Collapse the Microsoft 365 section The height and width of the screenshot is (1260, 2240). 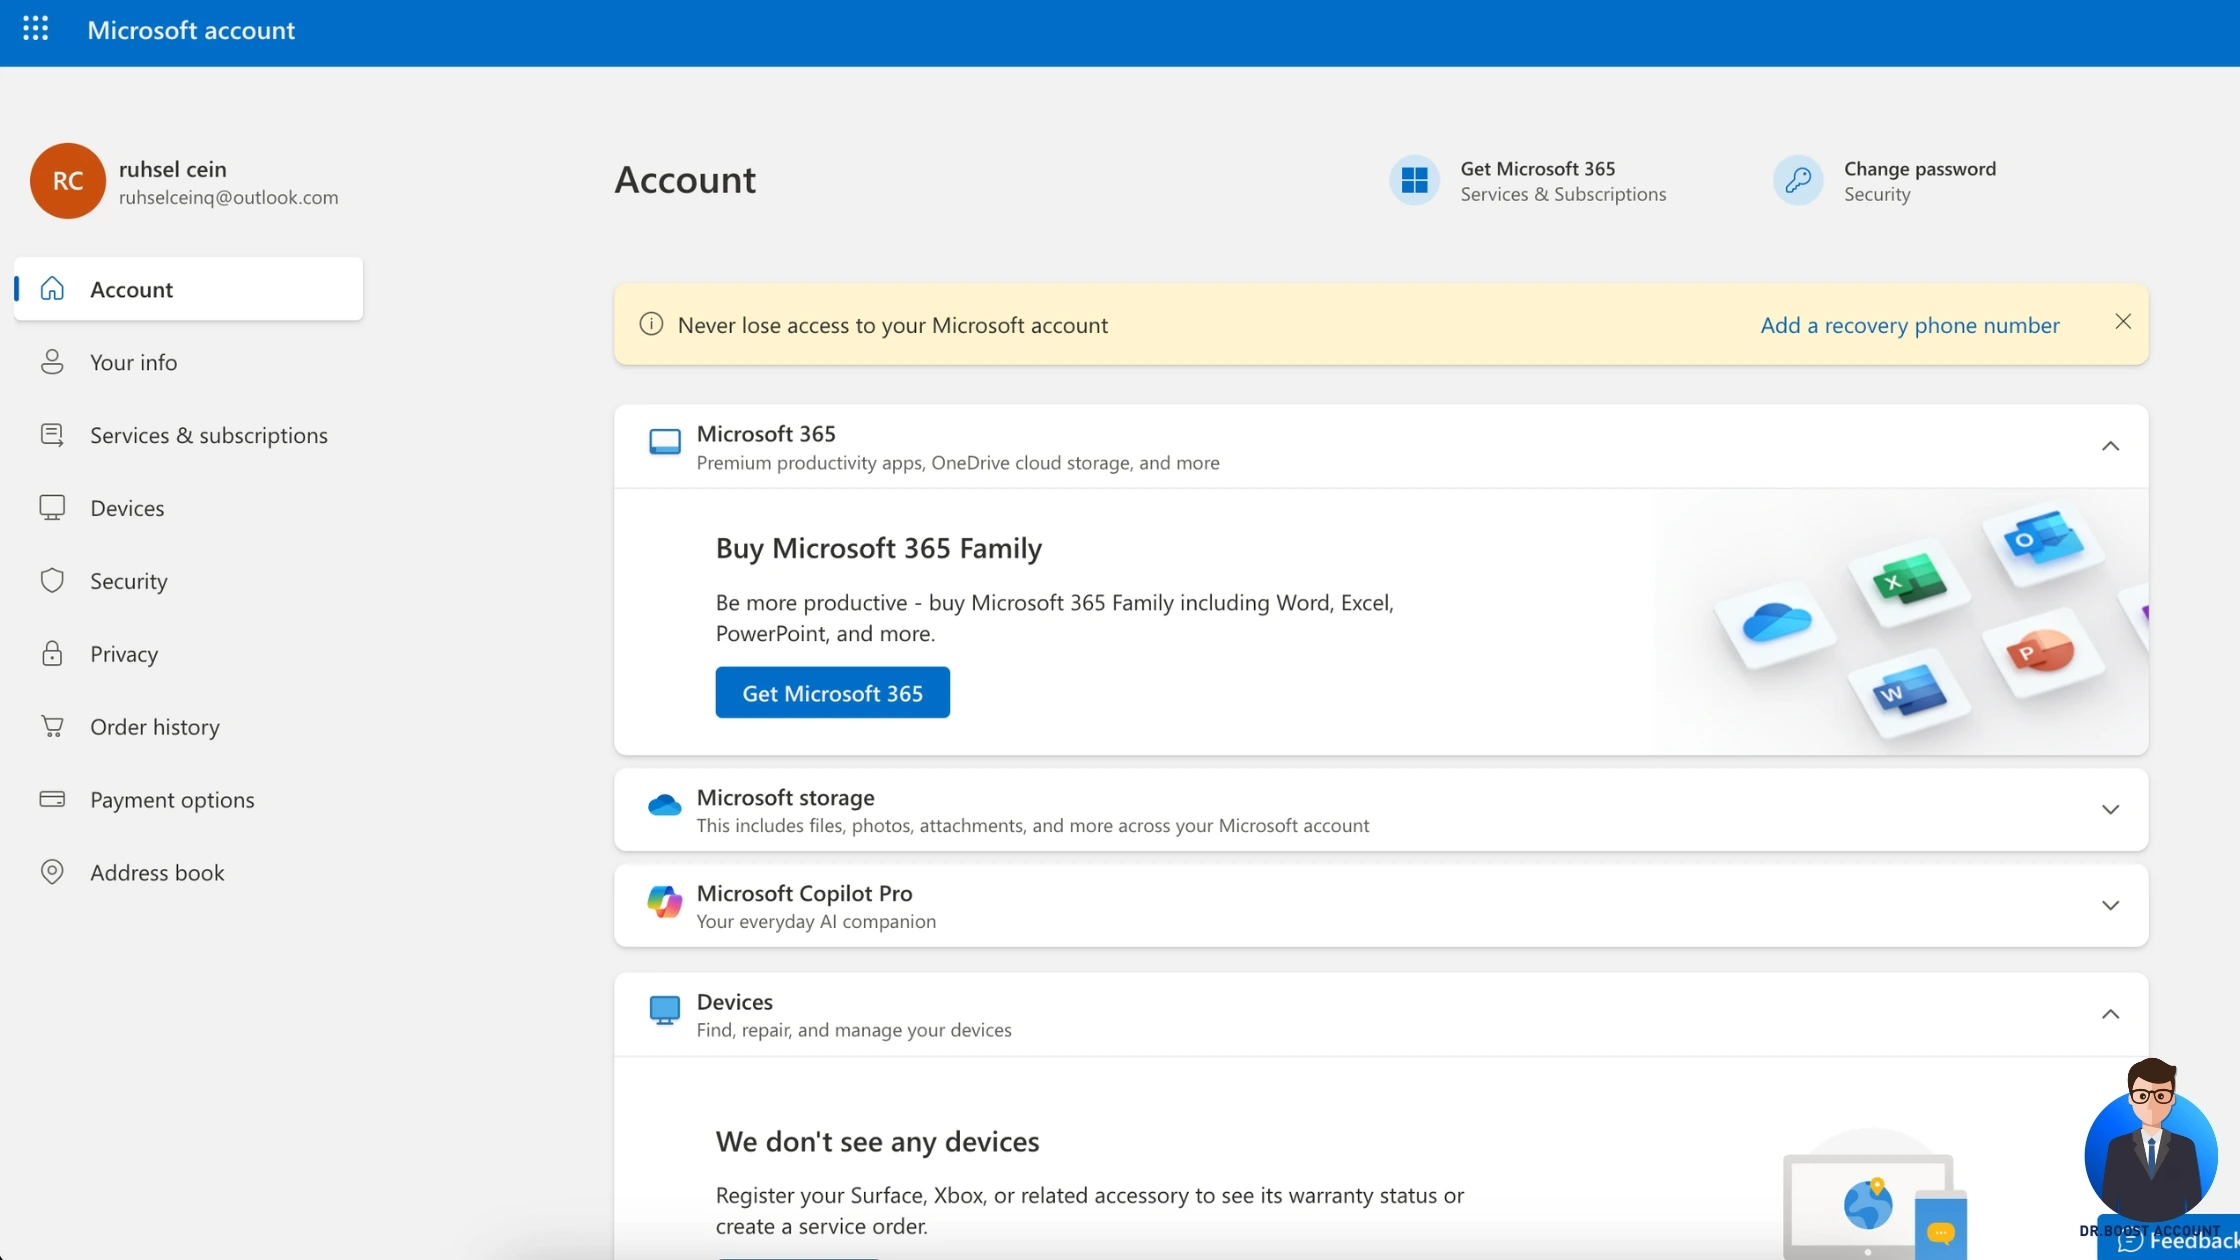[x=2110, y=446]
